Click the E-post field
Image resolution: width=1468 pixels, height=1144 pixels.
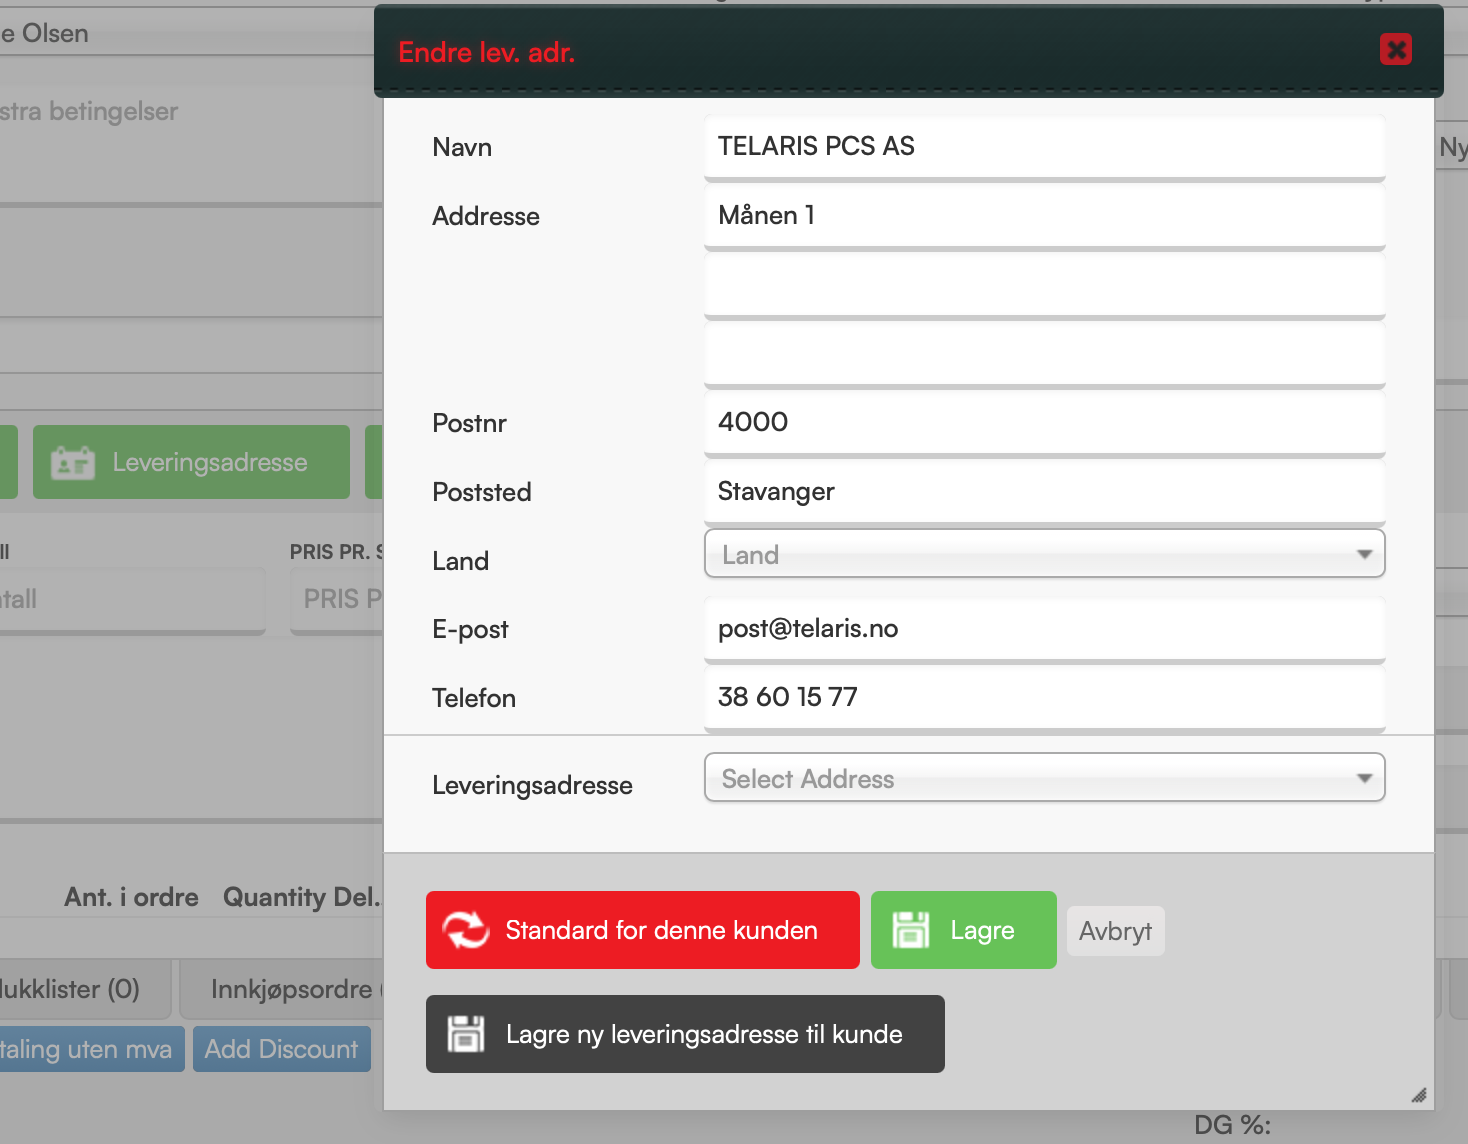[1045, 629]
